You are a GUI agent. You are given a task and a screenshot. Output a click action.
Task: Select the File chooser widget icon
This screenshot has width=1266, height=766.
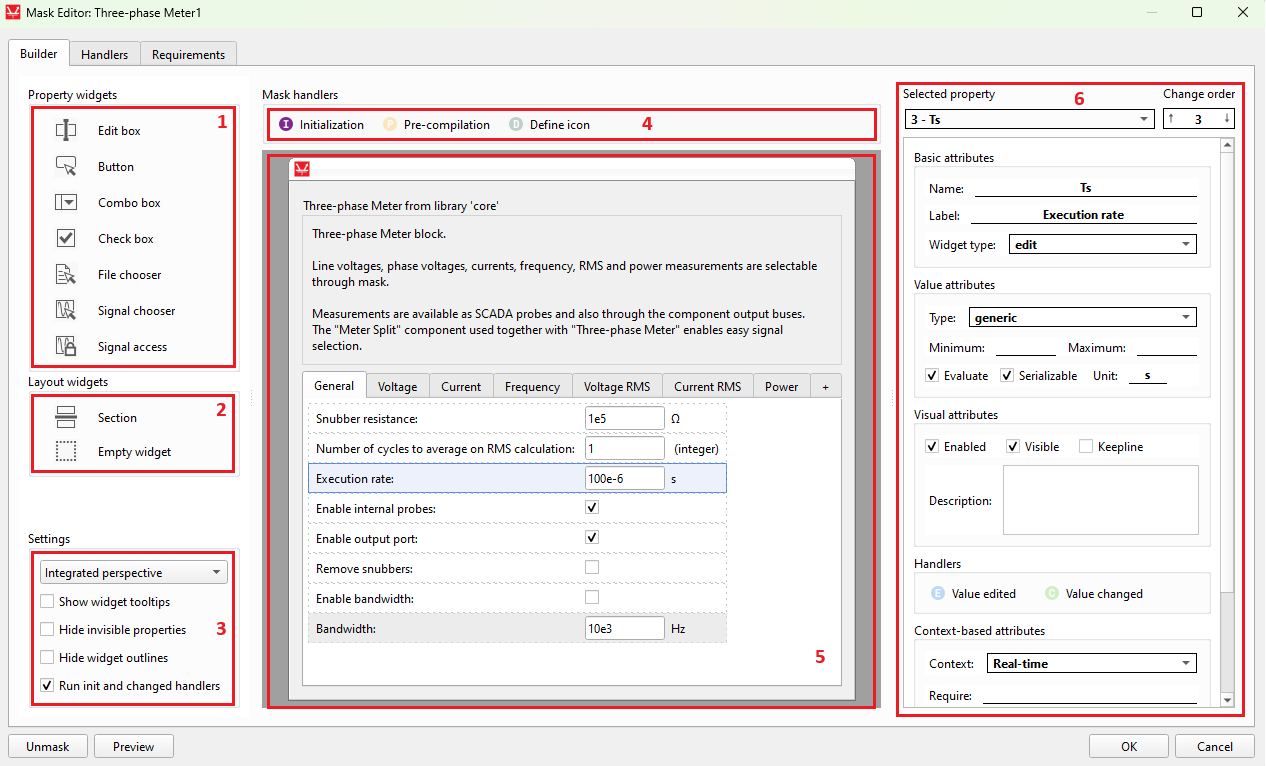coord(66,275)
